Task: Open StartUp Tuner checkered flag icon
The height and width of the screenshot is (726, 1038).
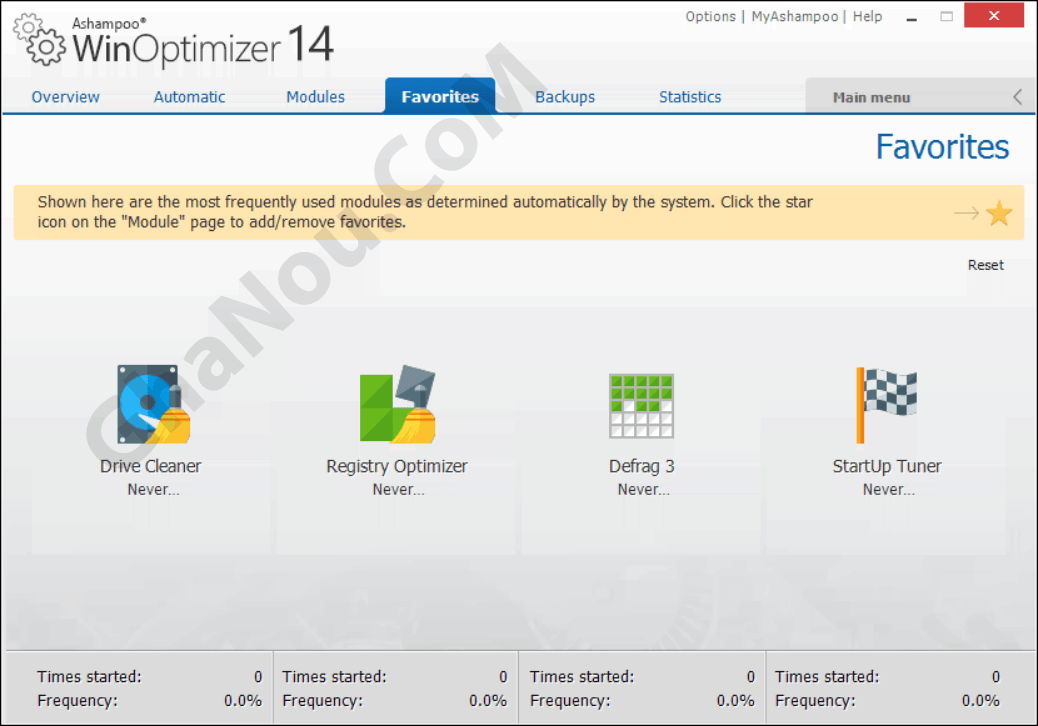Action: [886, 405]
